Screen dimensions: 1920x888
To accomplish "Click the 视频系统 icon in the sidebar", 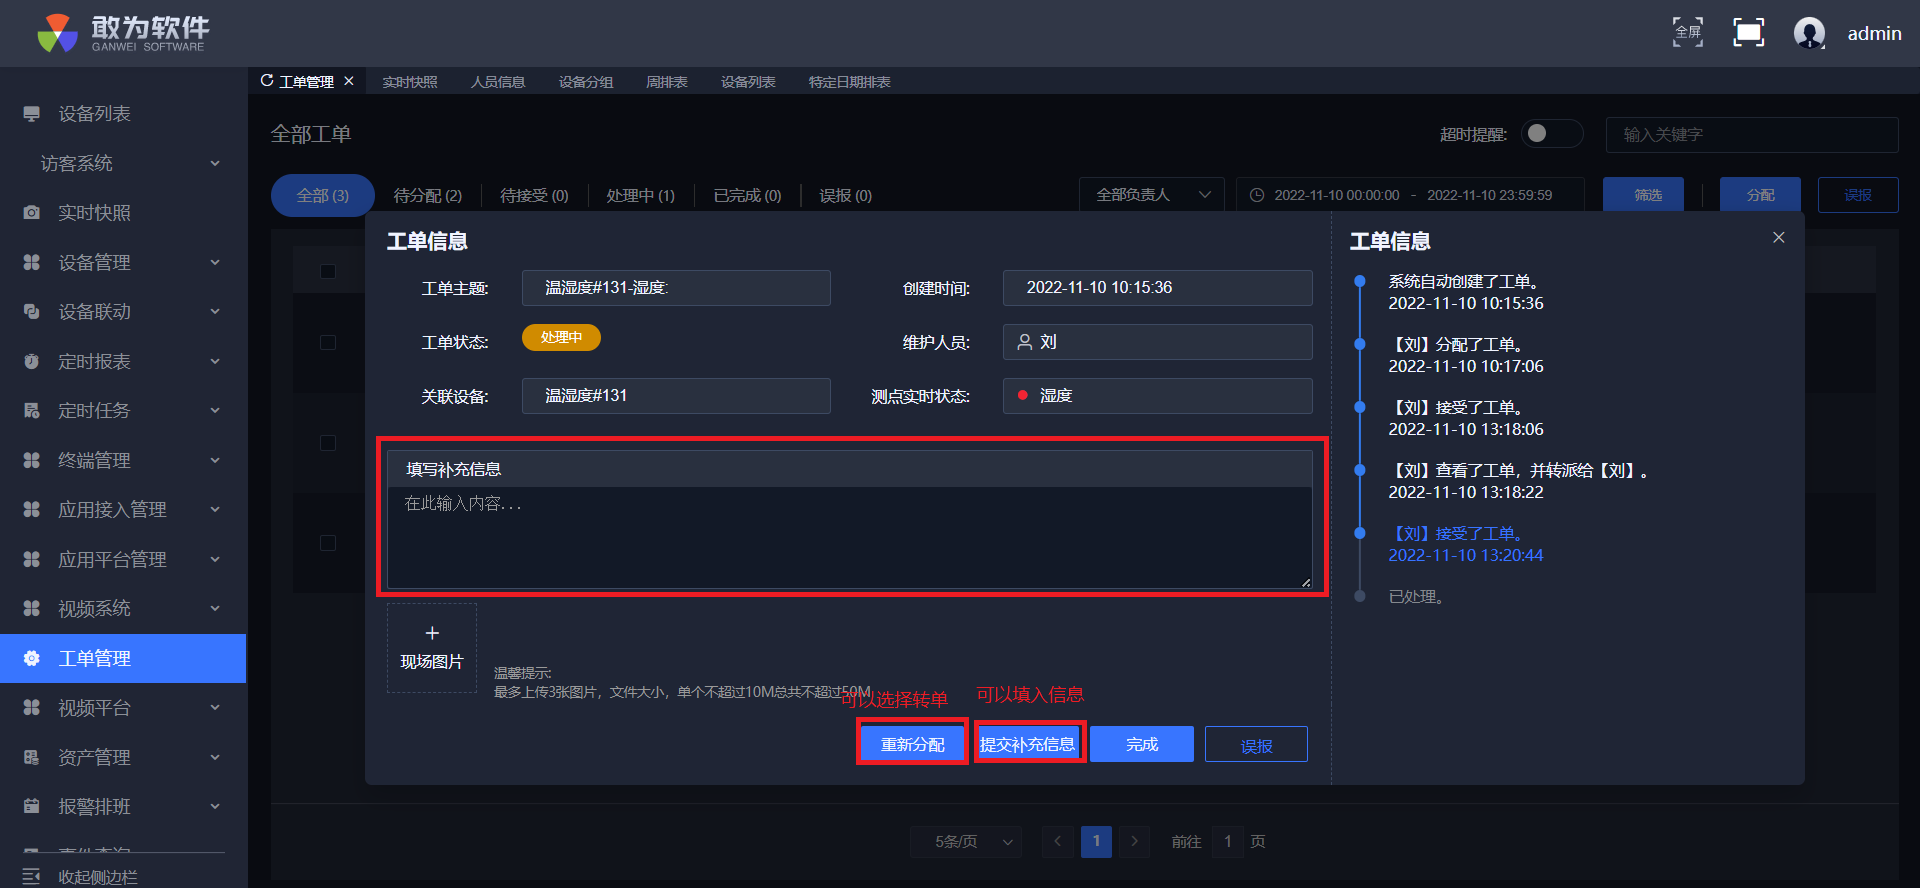I will click(32, 609).
